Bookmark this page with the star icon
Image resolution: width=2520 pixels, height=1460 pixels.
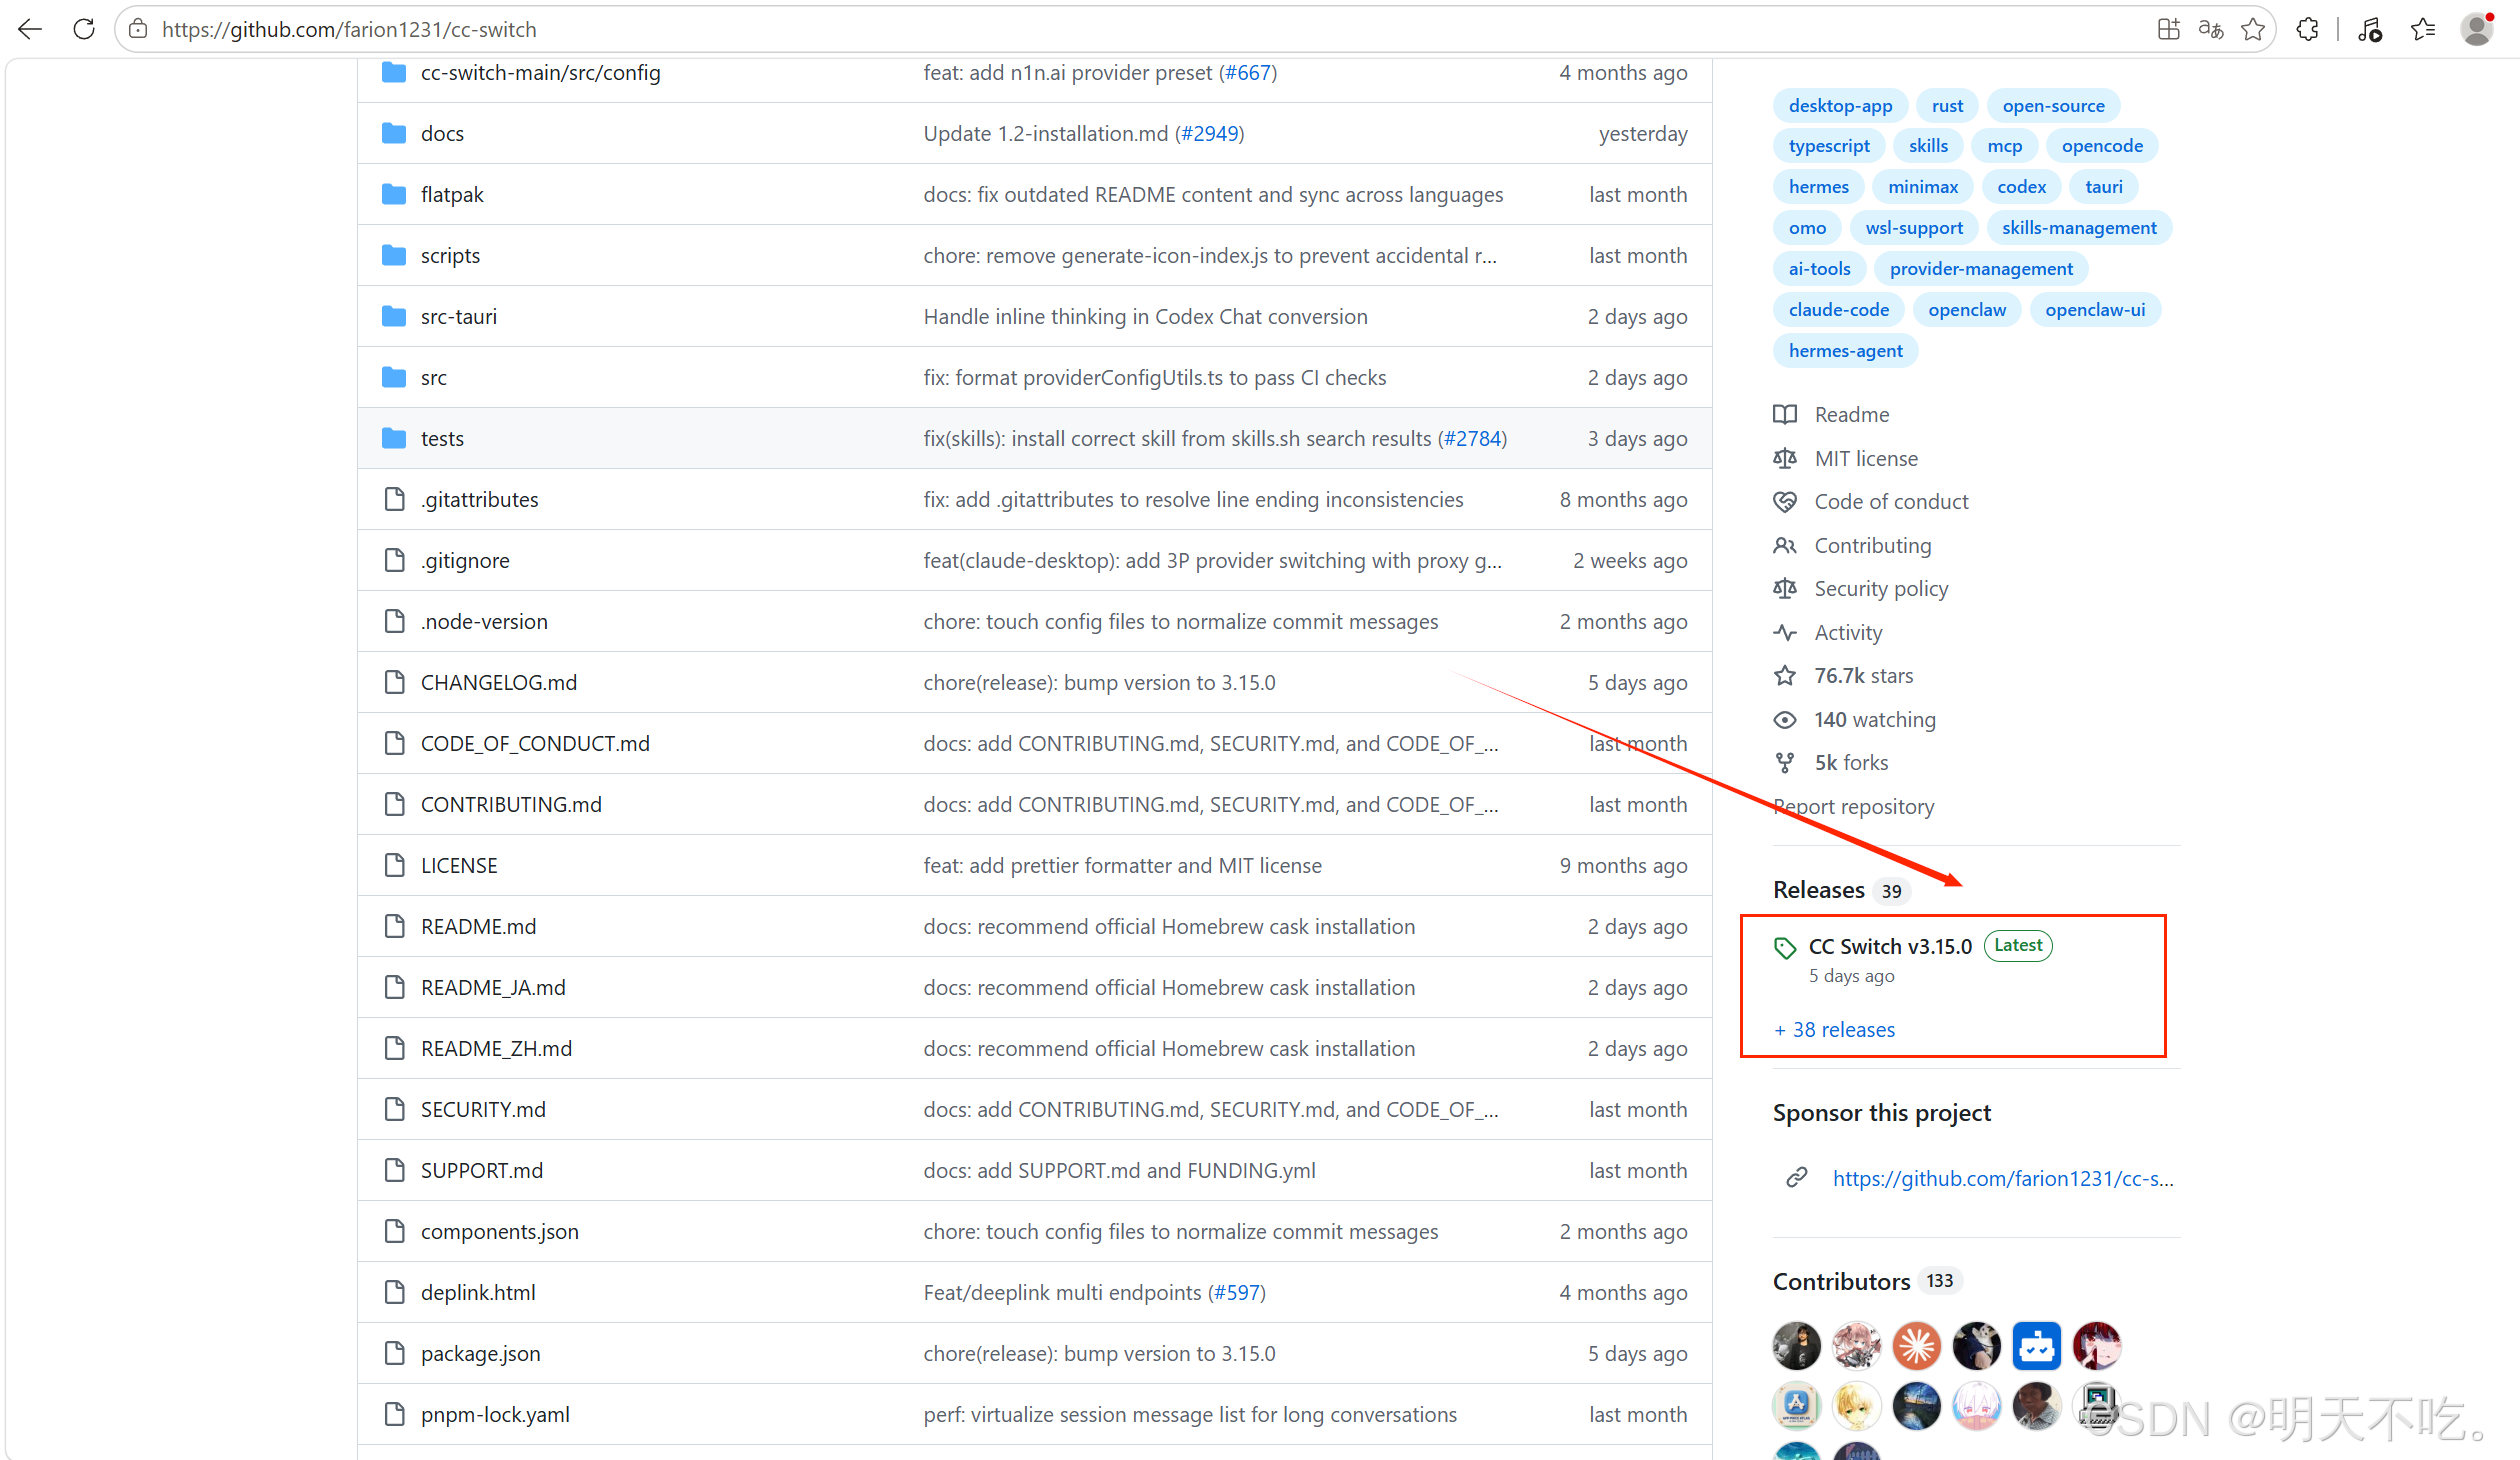pos(2253,29)
